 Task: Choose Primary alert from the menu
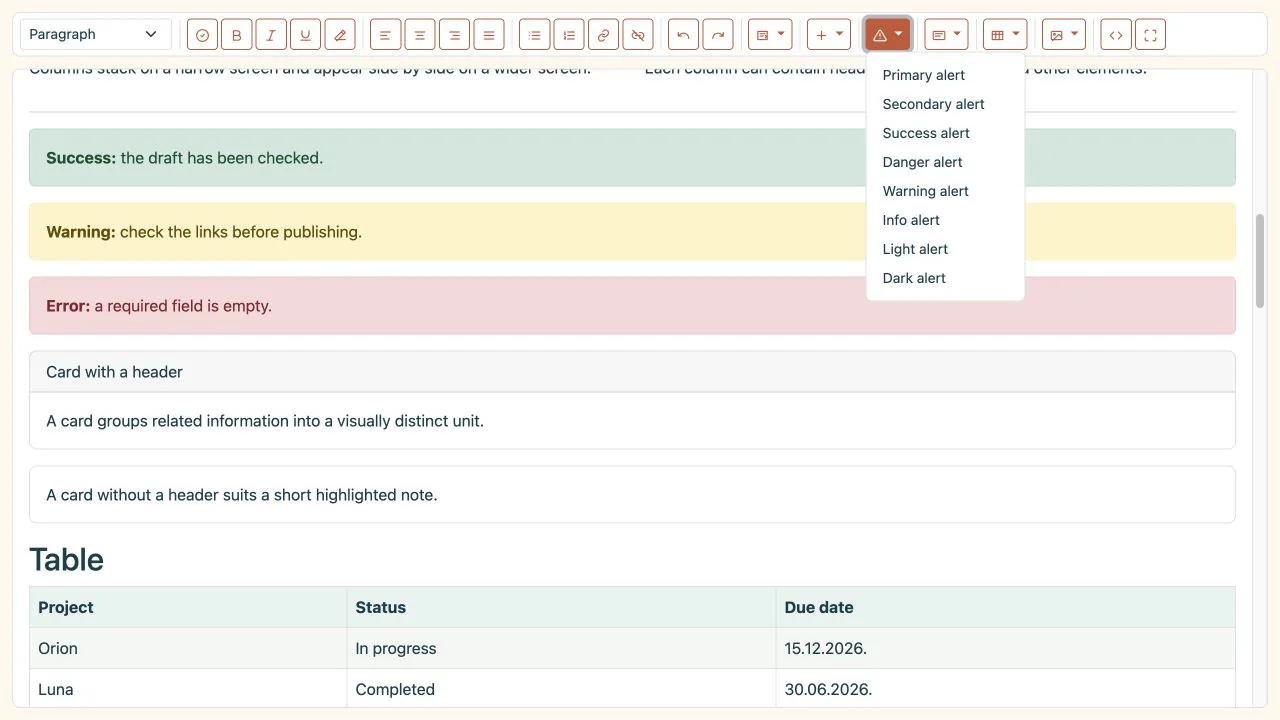tap(945, 75)
